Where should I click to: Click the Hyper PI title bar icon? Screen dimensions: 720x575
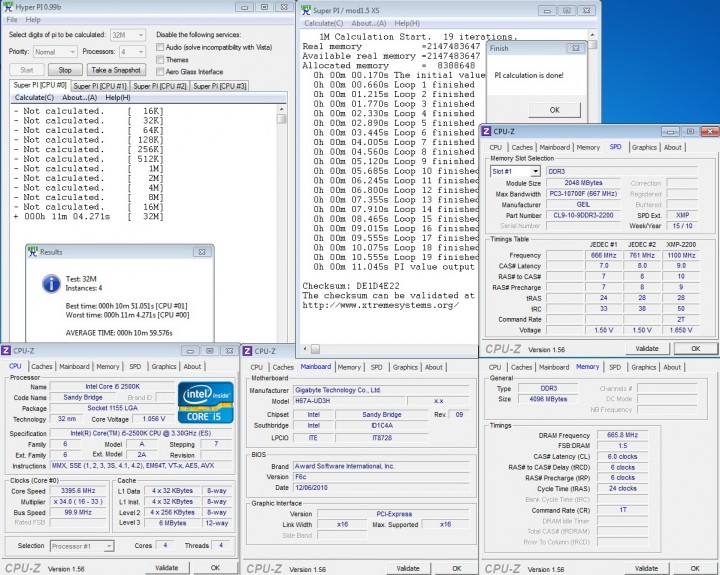[x=8, y=7]
